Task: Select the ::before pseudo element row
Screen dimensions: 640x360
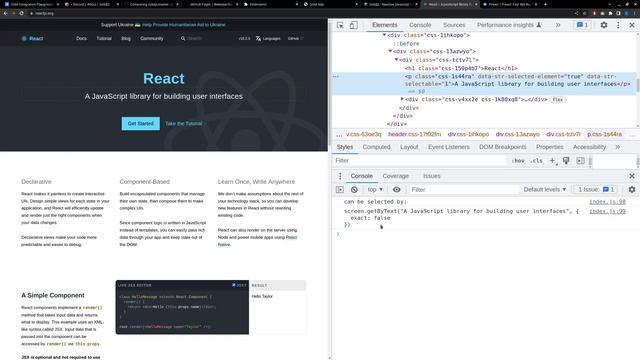Action: pos(406,43)
